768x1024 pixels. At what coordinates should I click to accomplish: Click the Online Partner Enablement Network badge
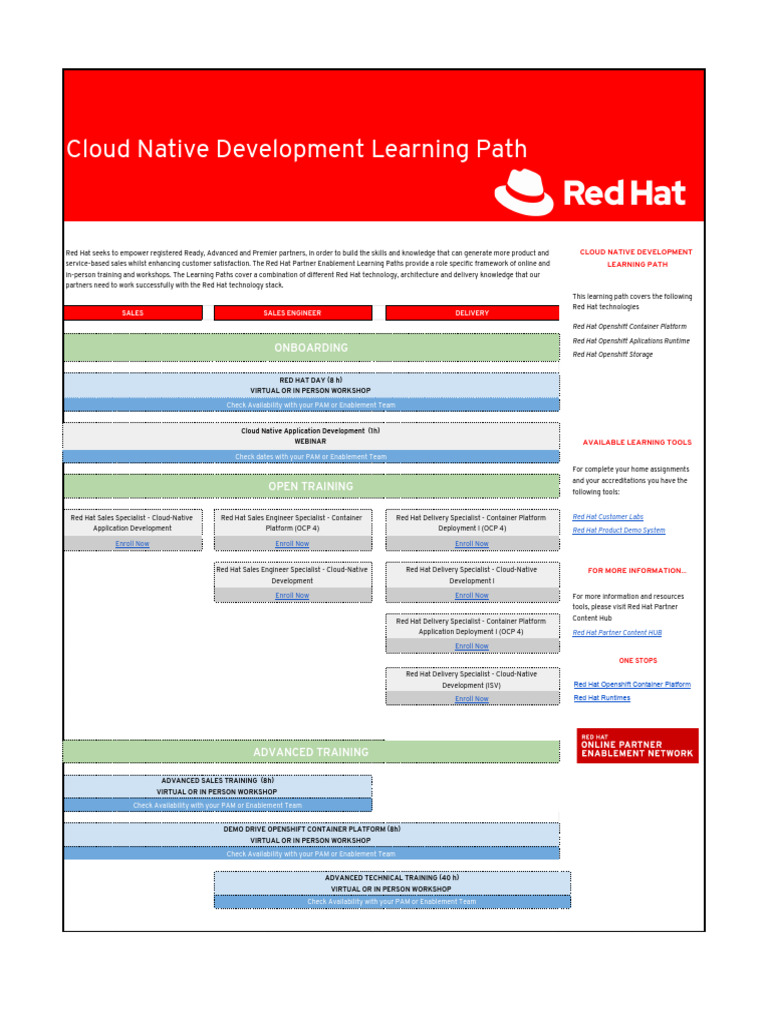637,745
